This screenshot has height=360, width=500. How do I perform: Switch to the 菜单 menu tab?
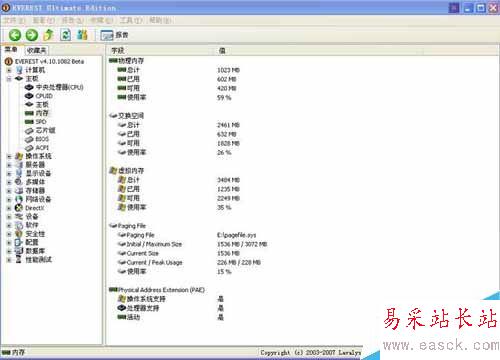point(11,50)
